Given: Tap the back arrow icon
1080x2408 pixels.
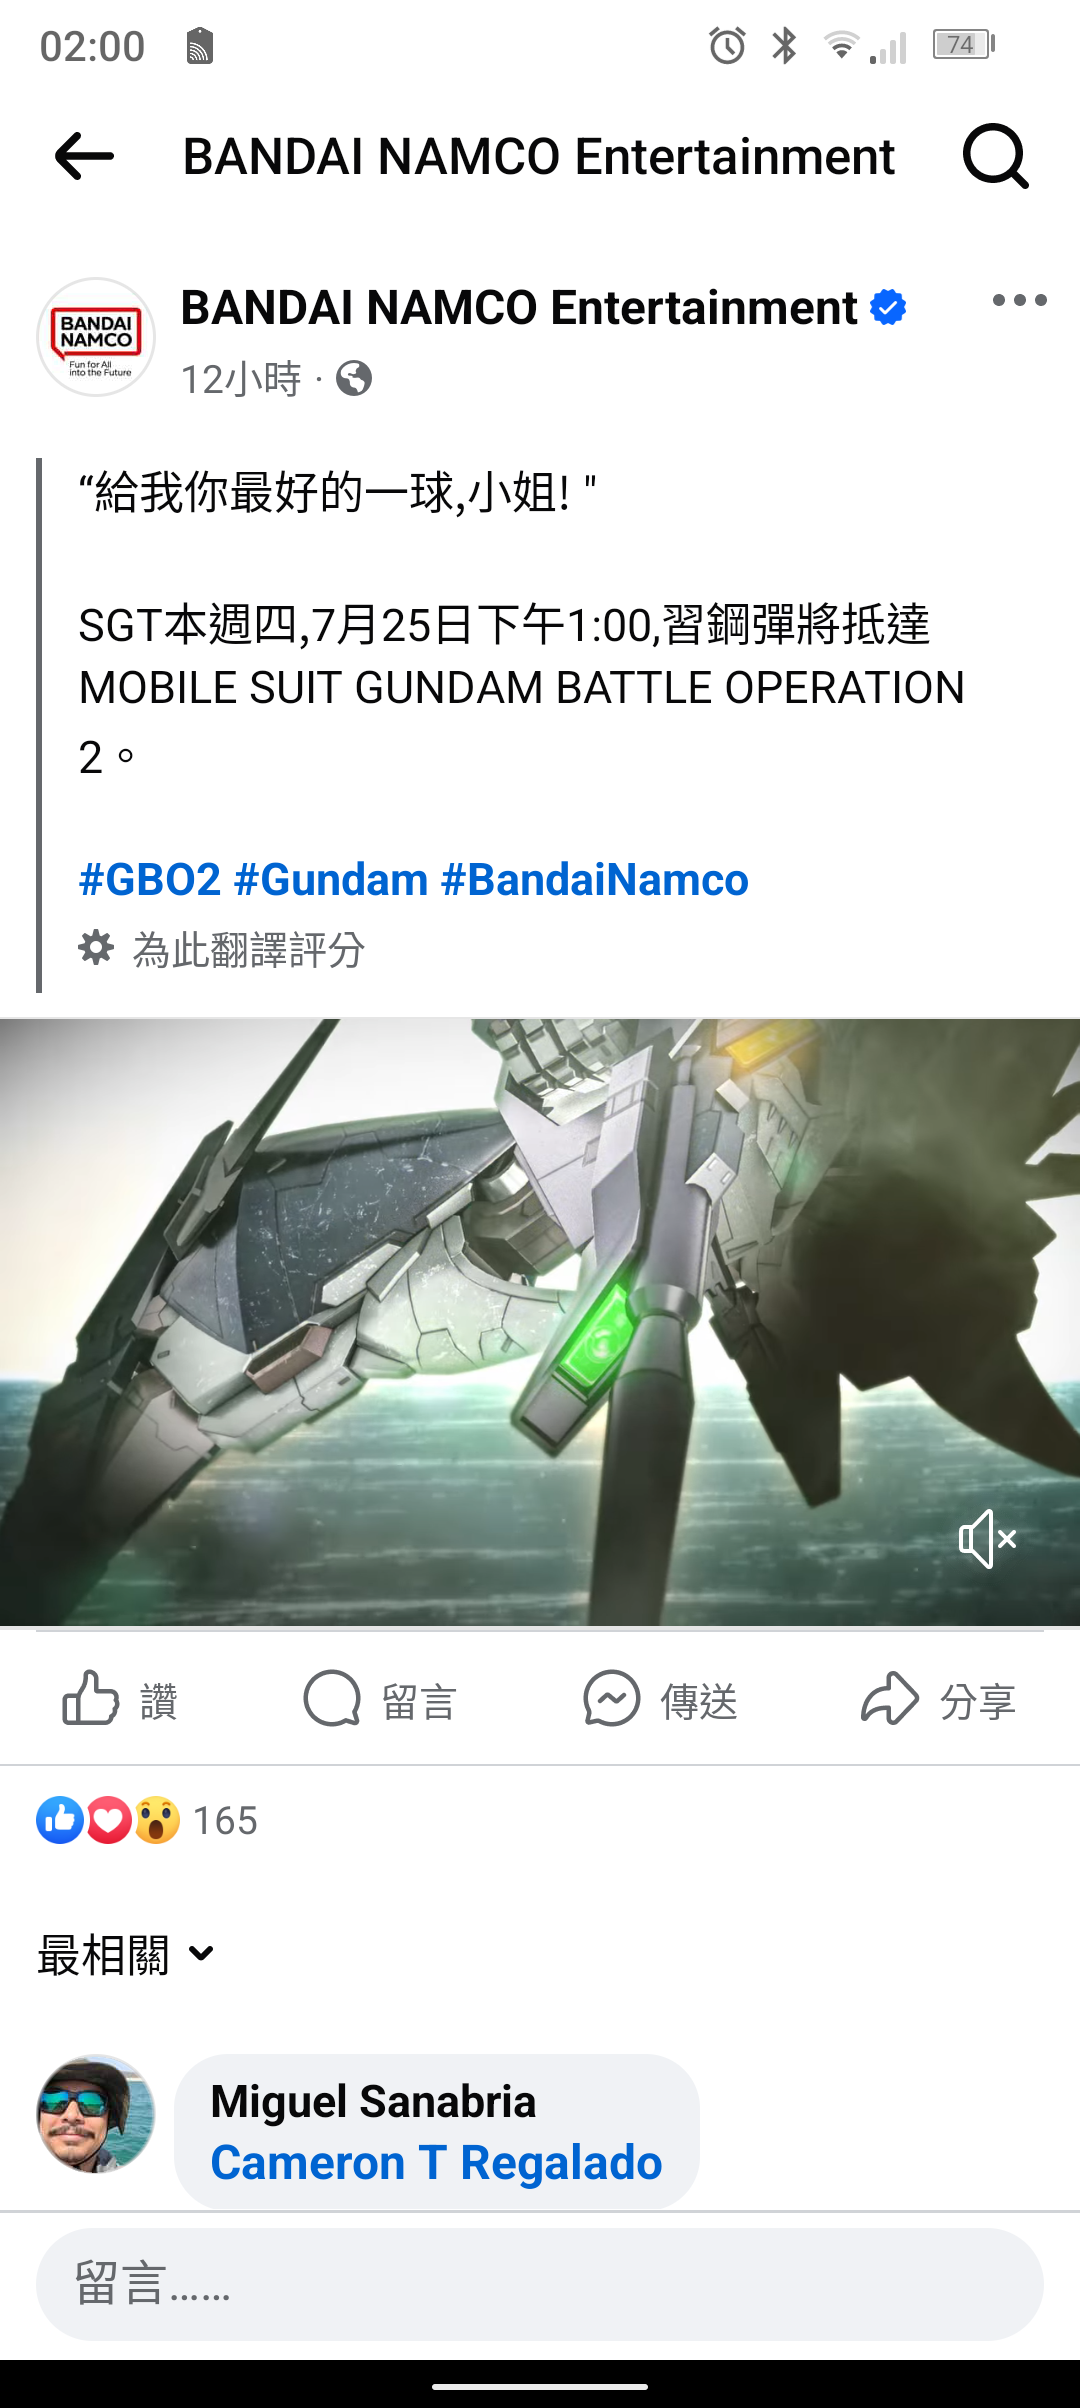Looking at the screenshot, I should coord(84,157).
